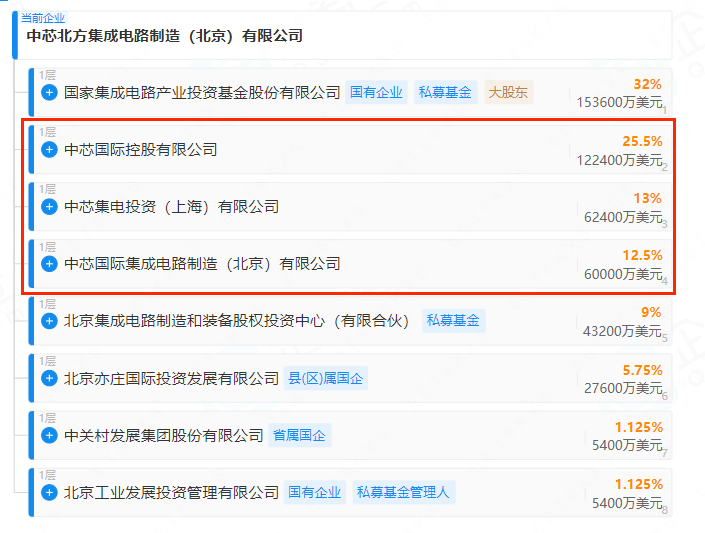Open 北京工业发展投资管理有限公司 link
The width and height of the screenshot is (705, 533).
pos(171,493)
